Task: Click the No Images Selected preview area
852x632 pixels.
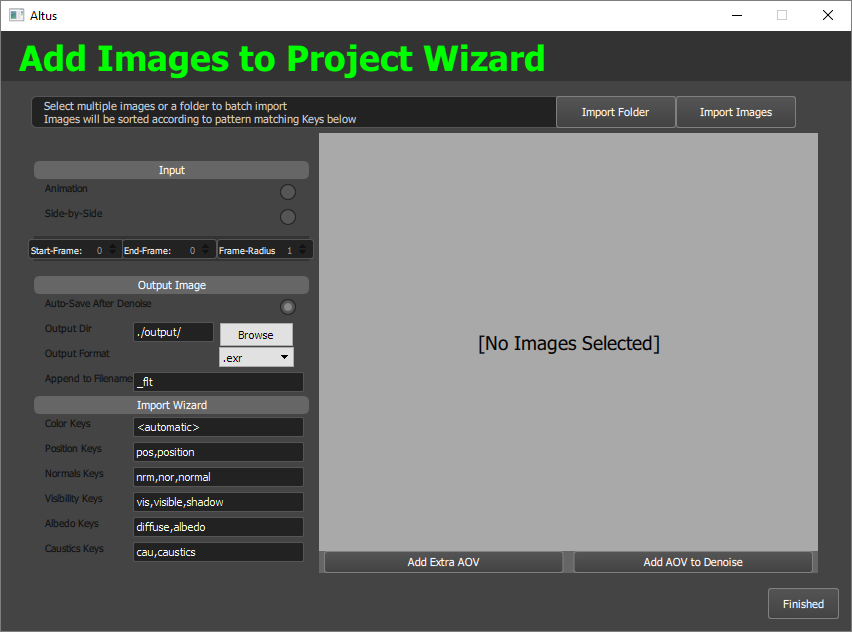Action: [568, 342]
